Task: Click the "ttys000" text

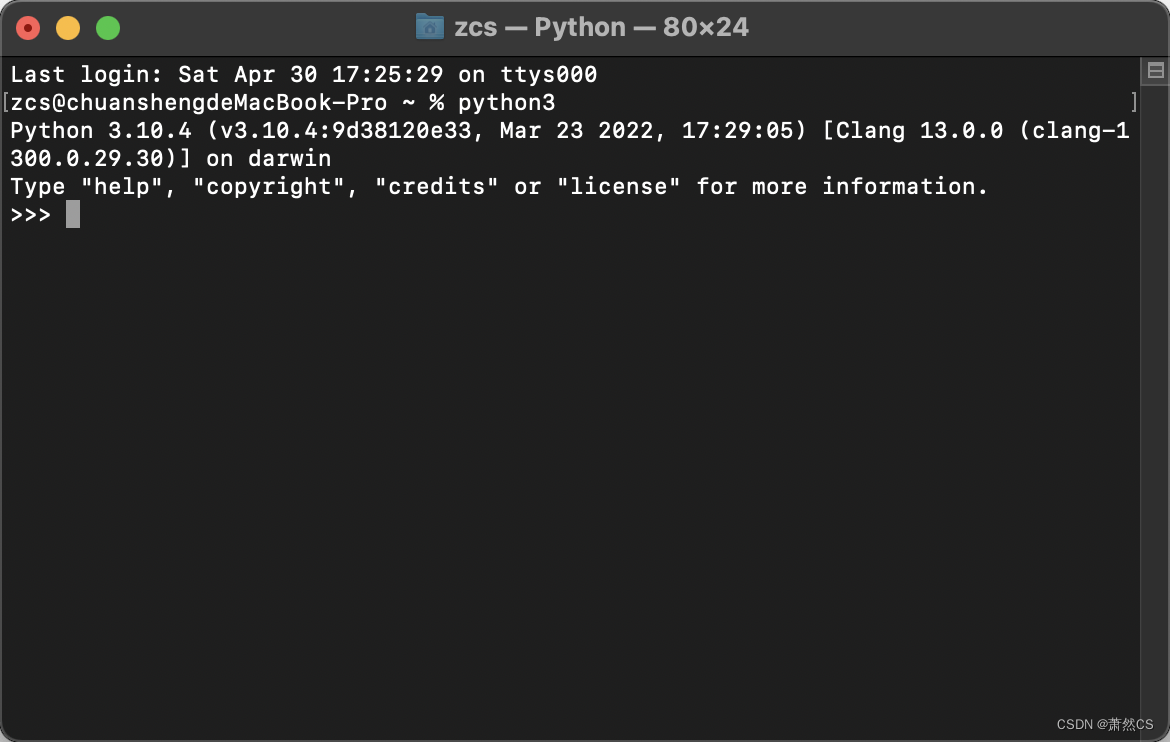Action: coord(547,74)
